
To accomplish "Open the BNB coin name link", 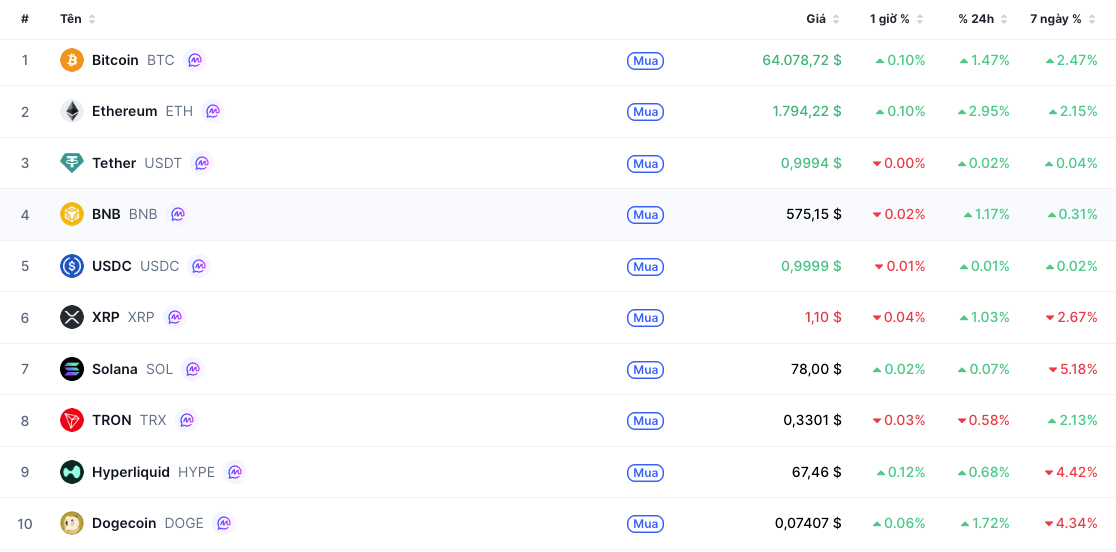I will coord(106,214).
